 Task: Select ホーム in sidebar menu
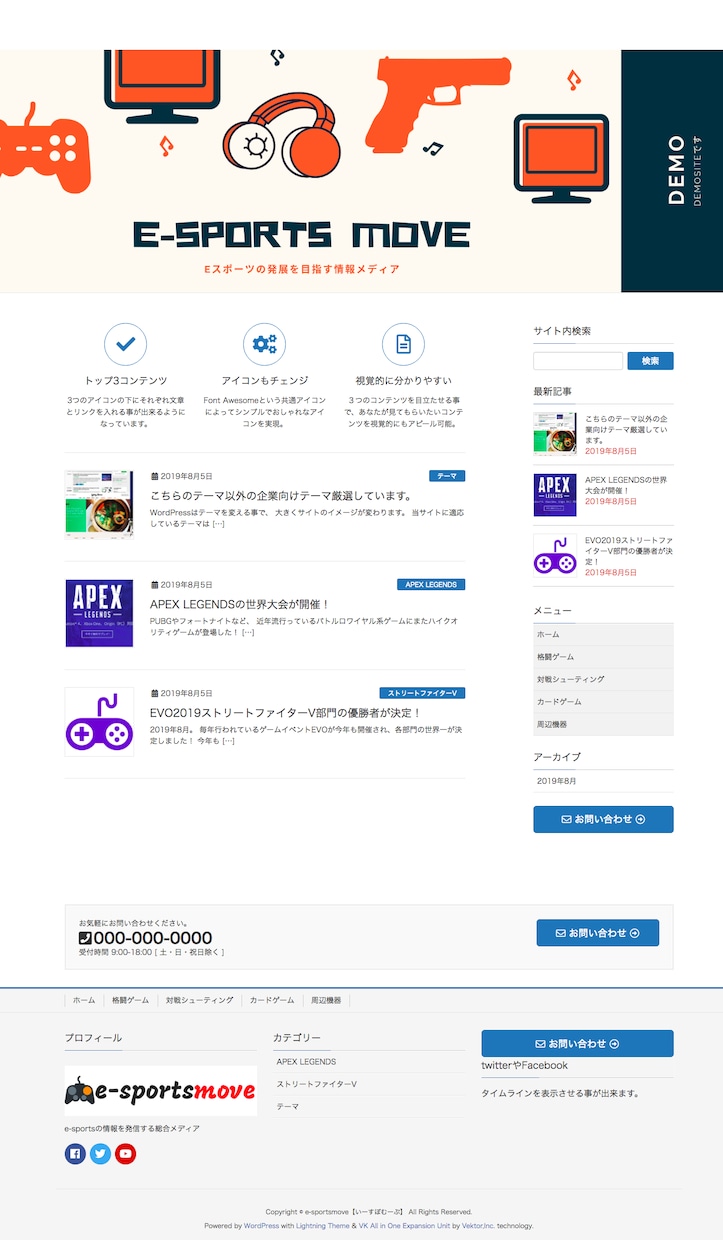tap(603, 634)
